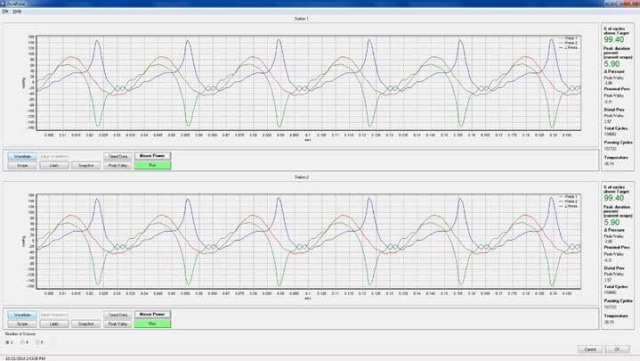Click the Station 1 title label

tap(301, 19)
